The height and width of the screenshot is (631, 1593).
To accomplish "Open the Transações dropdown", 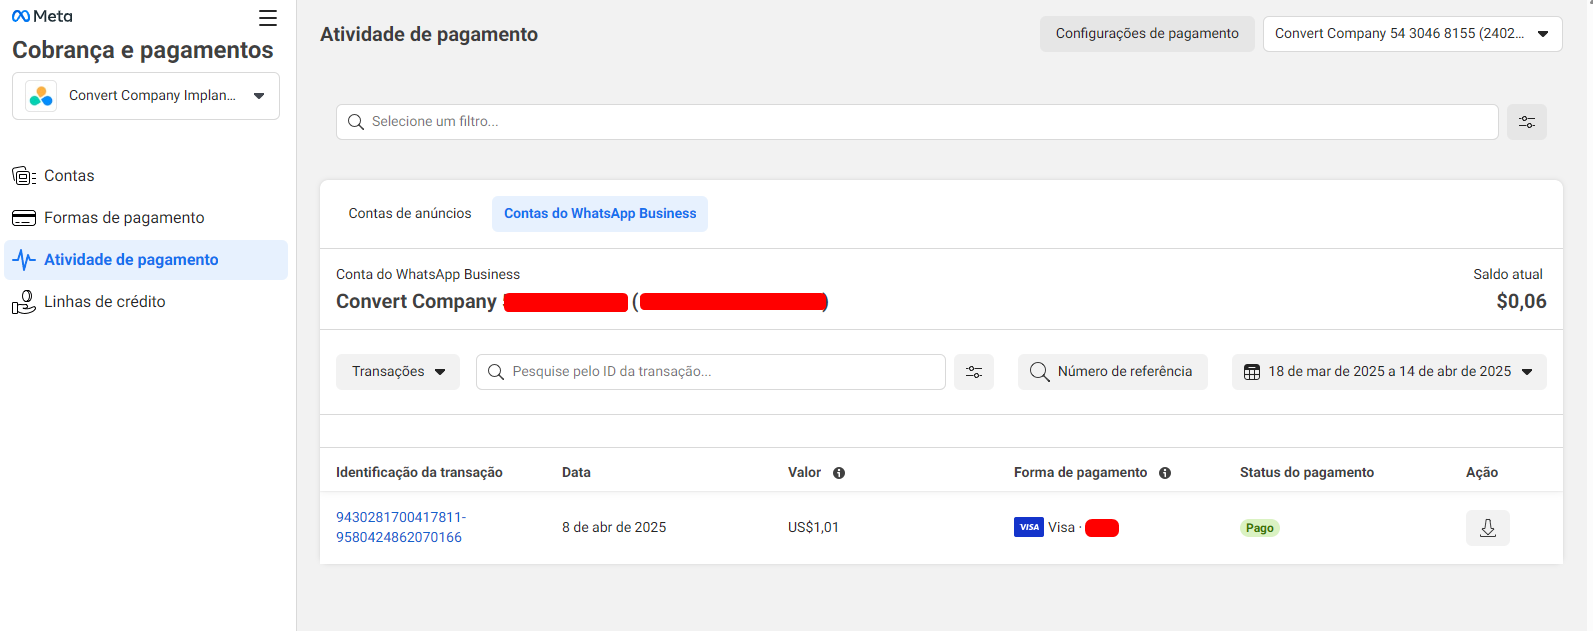I will tap(398, 372).
